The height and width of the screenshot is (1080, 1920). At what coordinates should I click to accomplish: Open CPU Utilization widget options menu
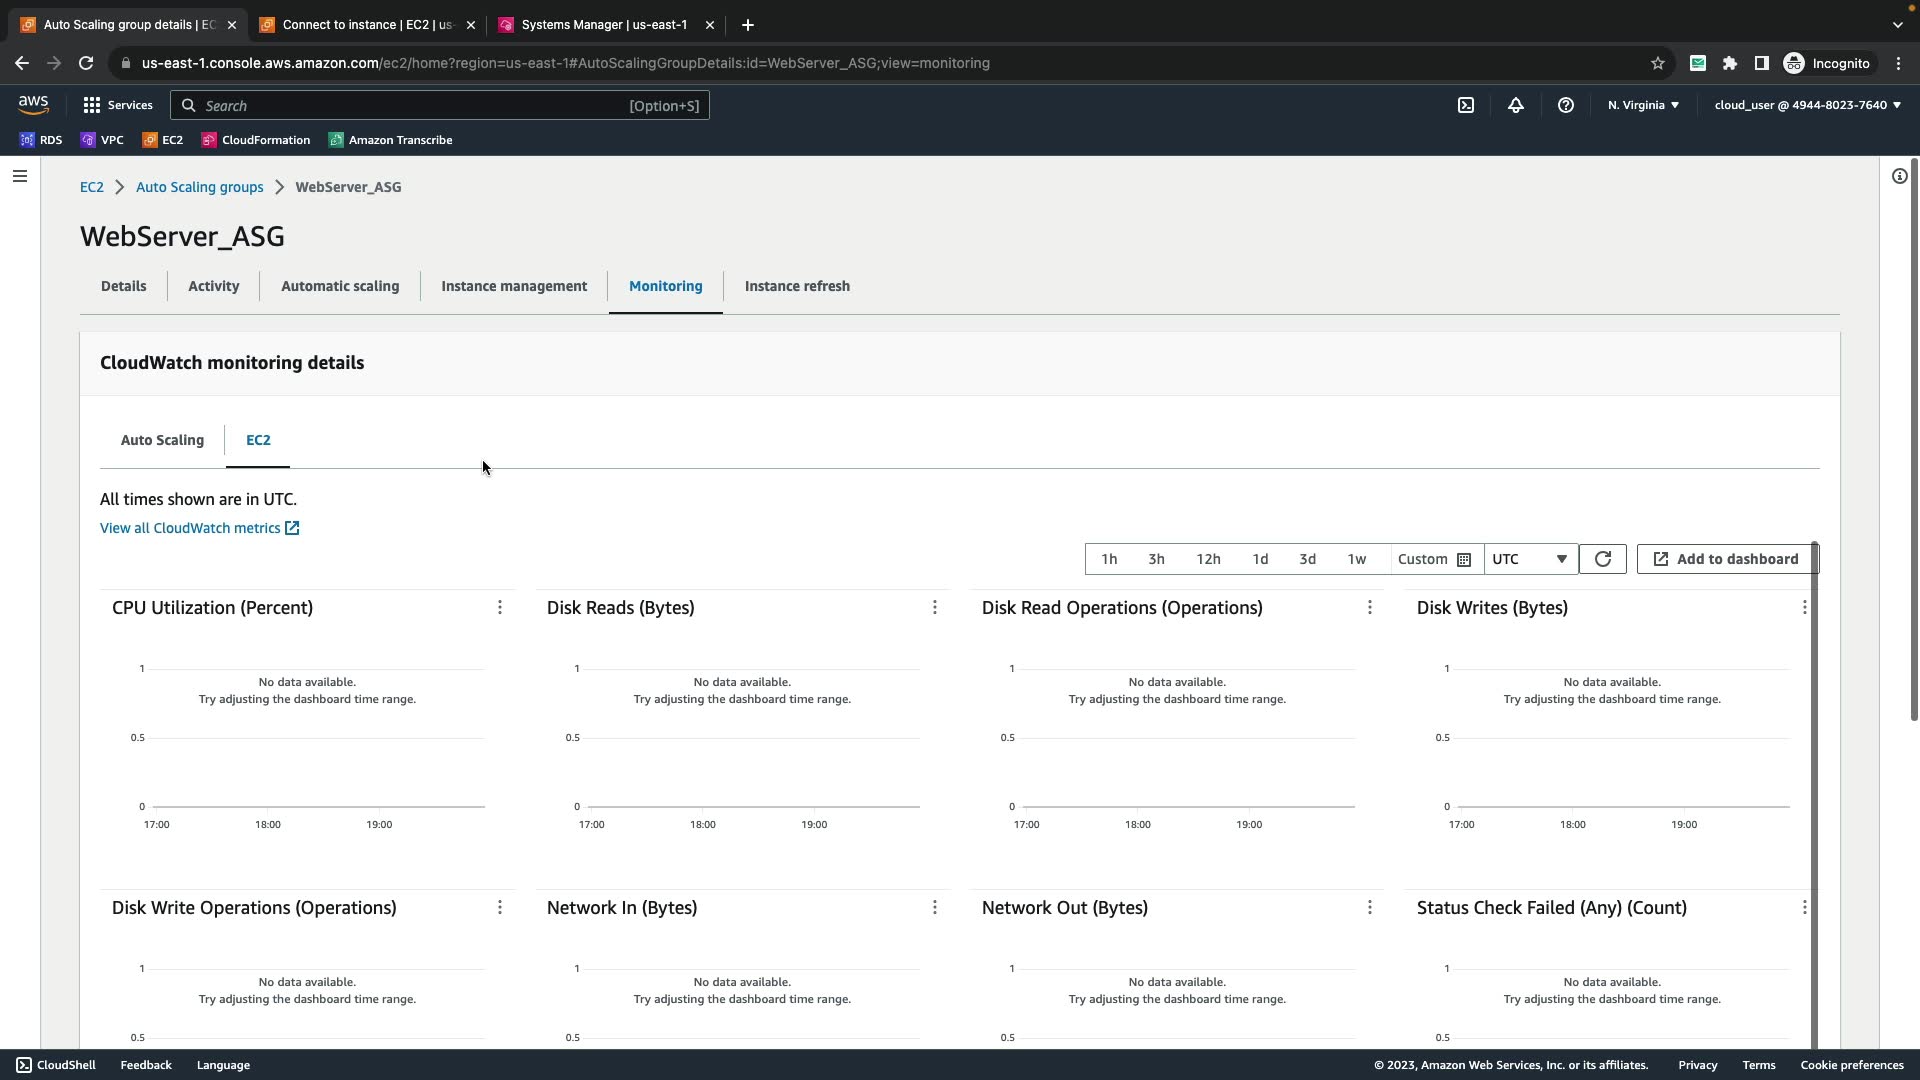(x=500, y=608)
